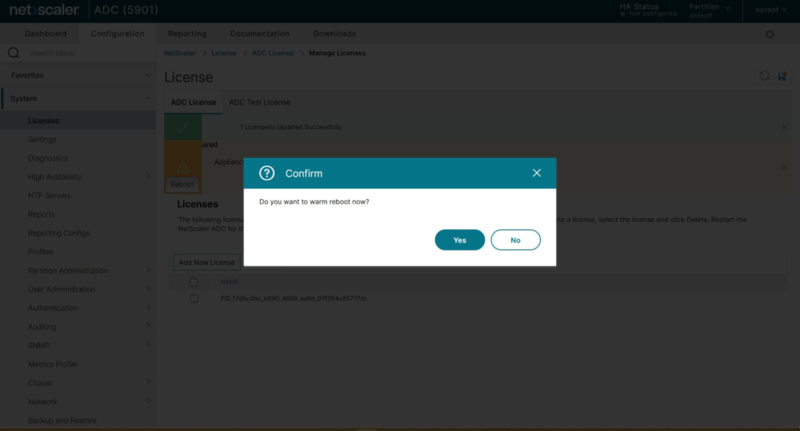Expand Network chevron

point(148,401)
